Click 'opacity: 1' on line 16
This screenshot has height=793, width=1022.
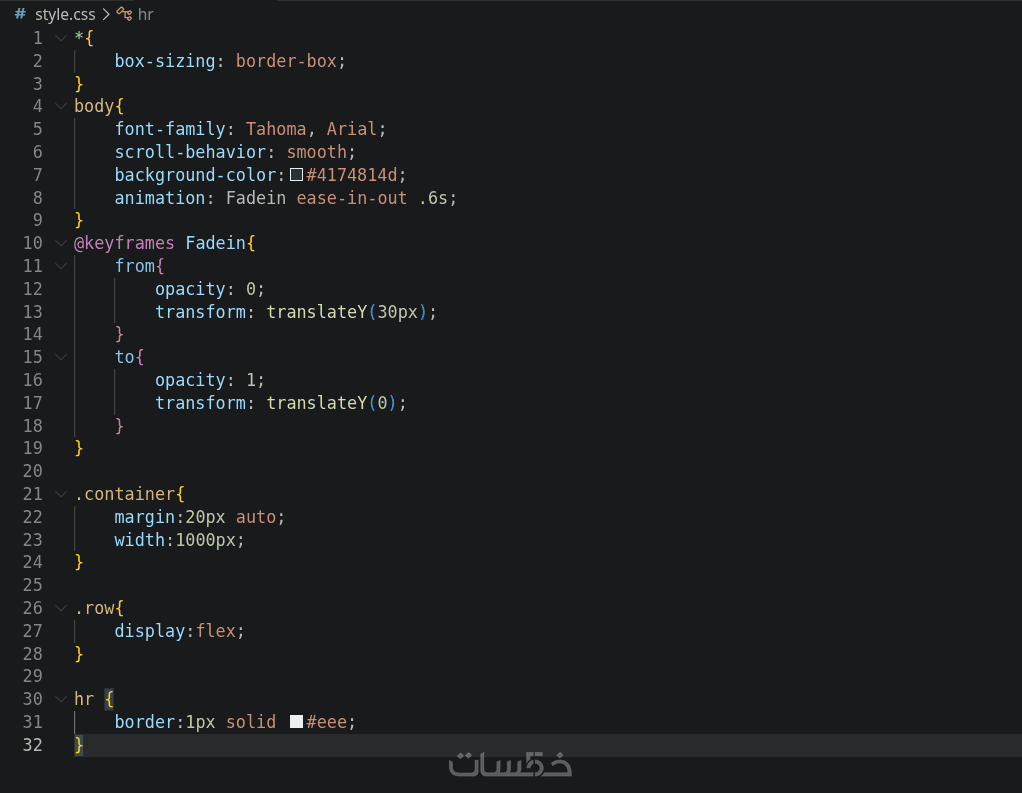[x=205, y=380]
